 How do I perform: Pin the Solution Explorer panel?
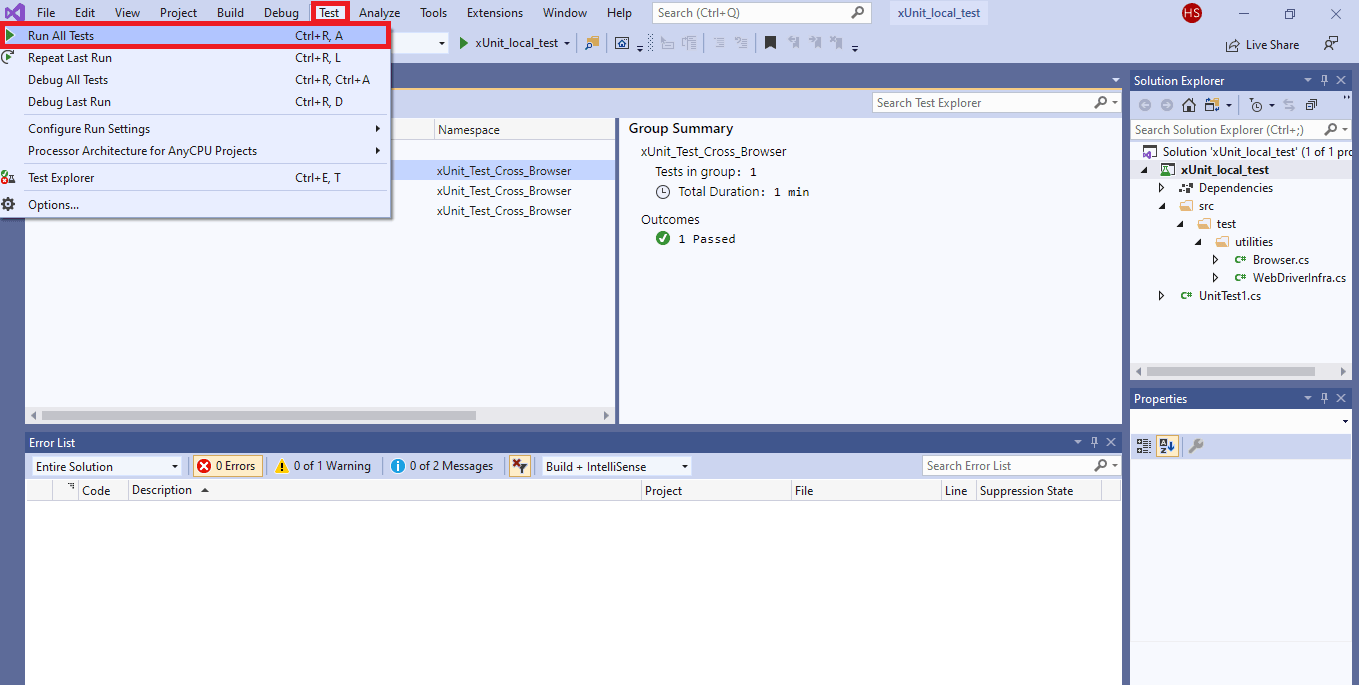(x=1324, y=80)
